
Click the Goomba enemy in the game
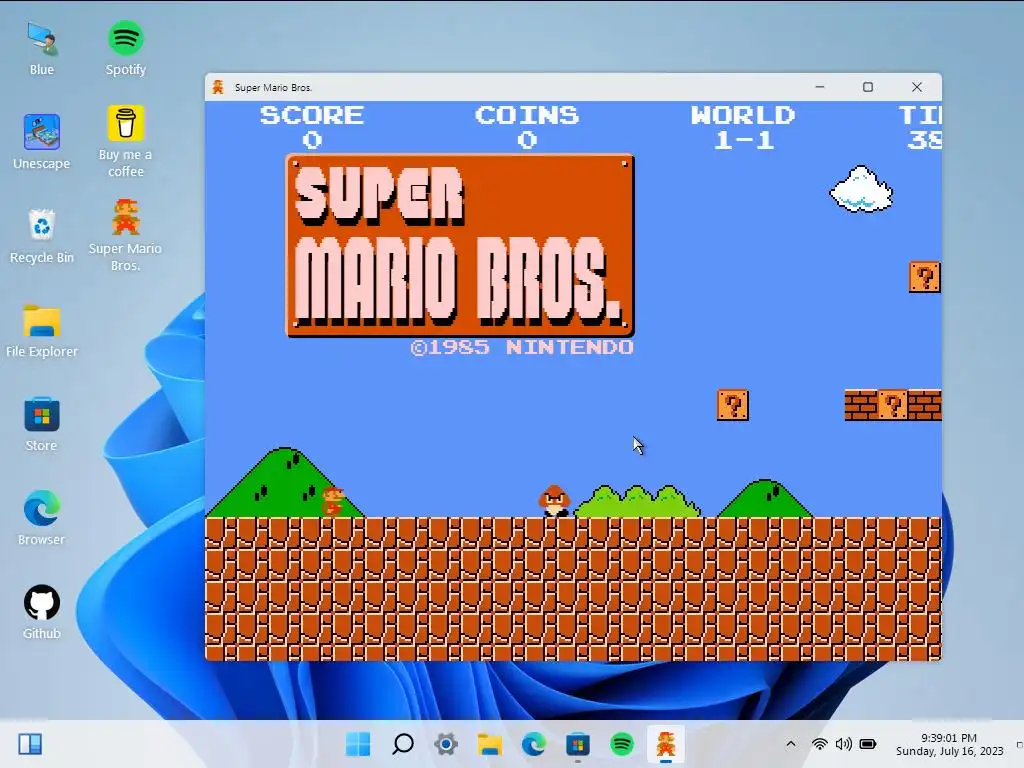(x=554, y=501)
